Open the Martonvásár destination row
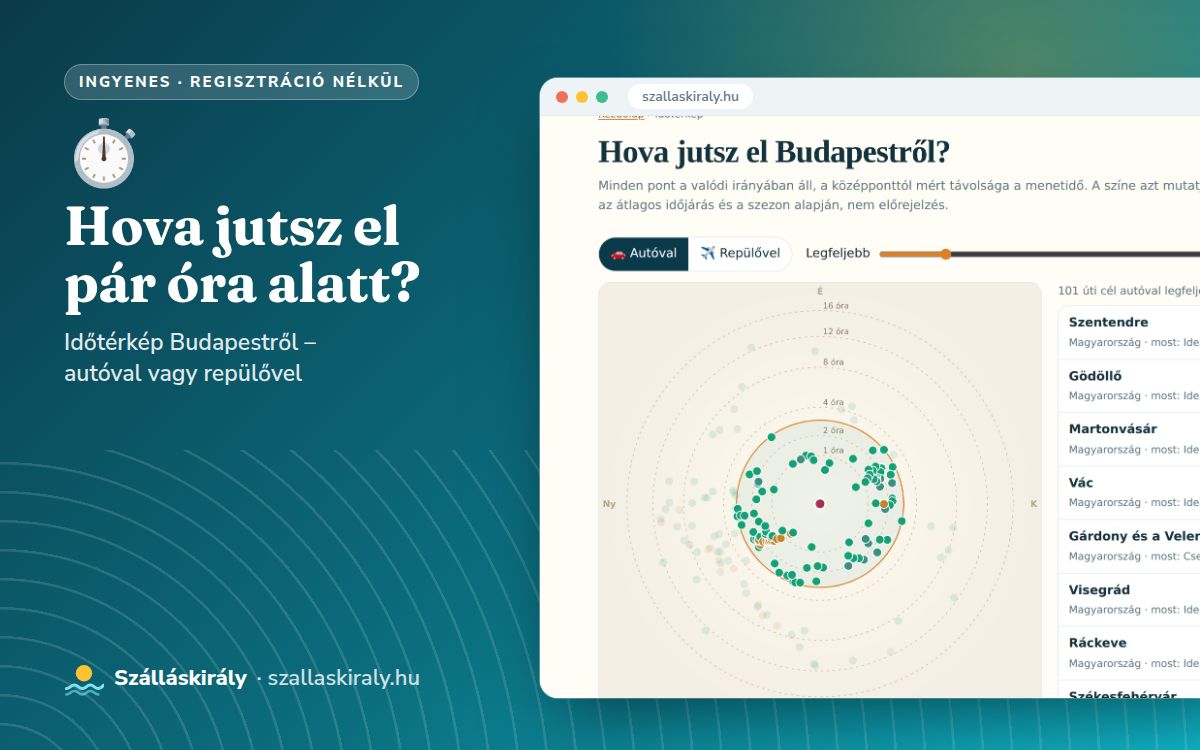Screen dimensions: 1200x750 click(x=1129, y=439)
